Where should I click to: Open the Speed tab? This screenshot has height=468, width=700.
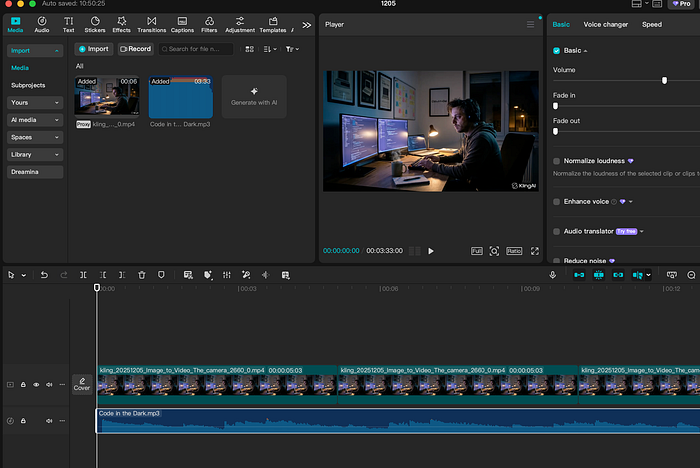tap(651, 24)
